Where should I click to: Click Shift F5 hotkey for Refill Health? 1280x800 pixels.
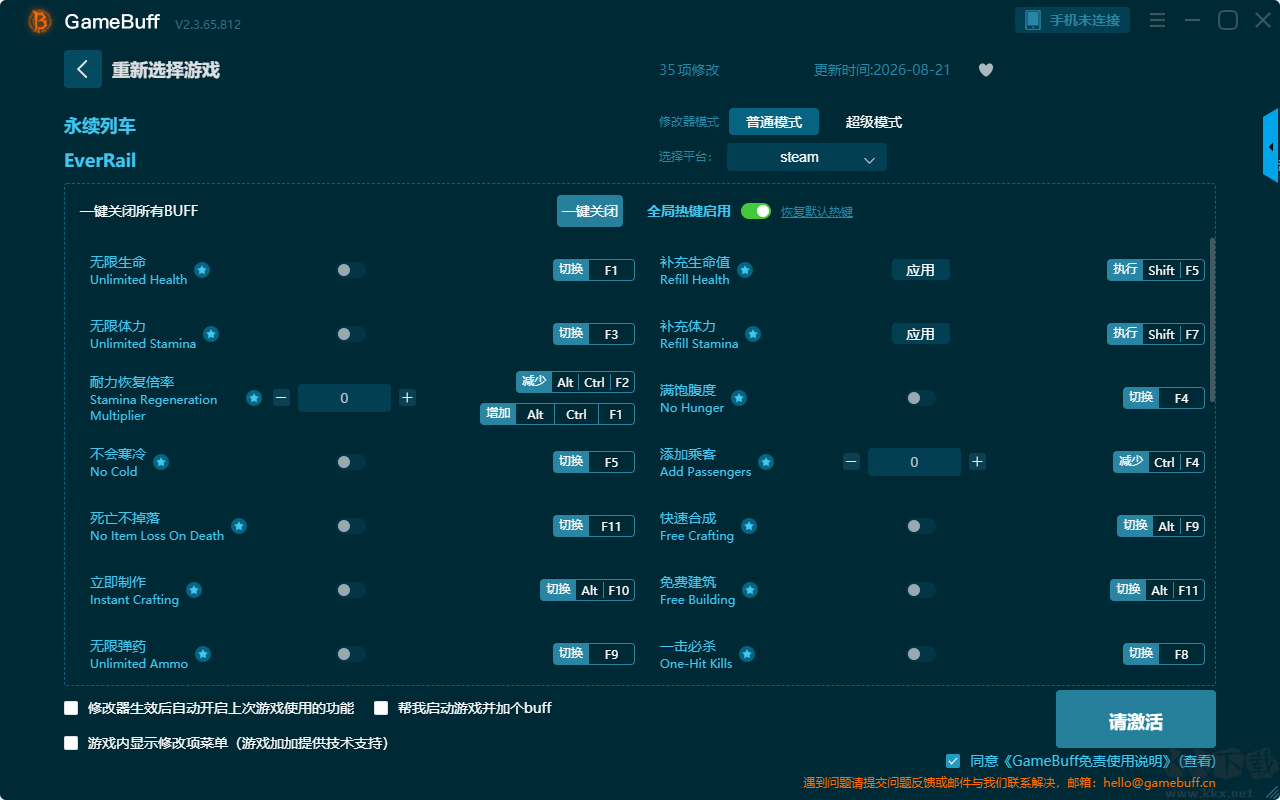pyautogui.click(x=1156, y=270)
